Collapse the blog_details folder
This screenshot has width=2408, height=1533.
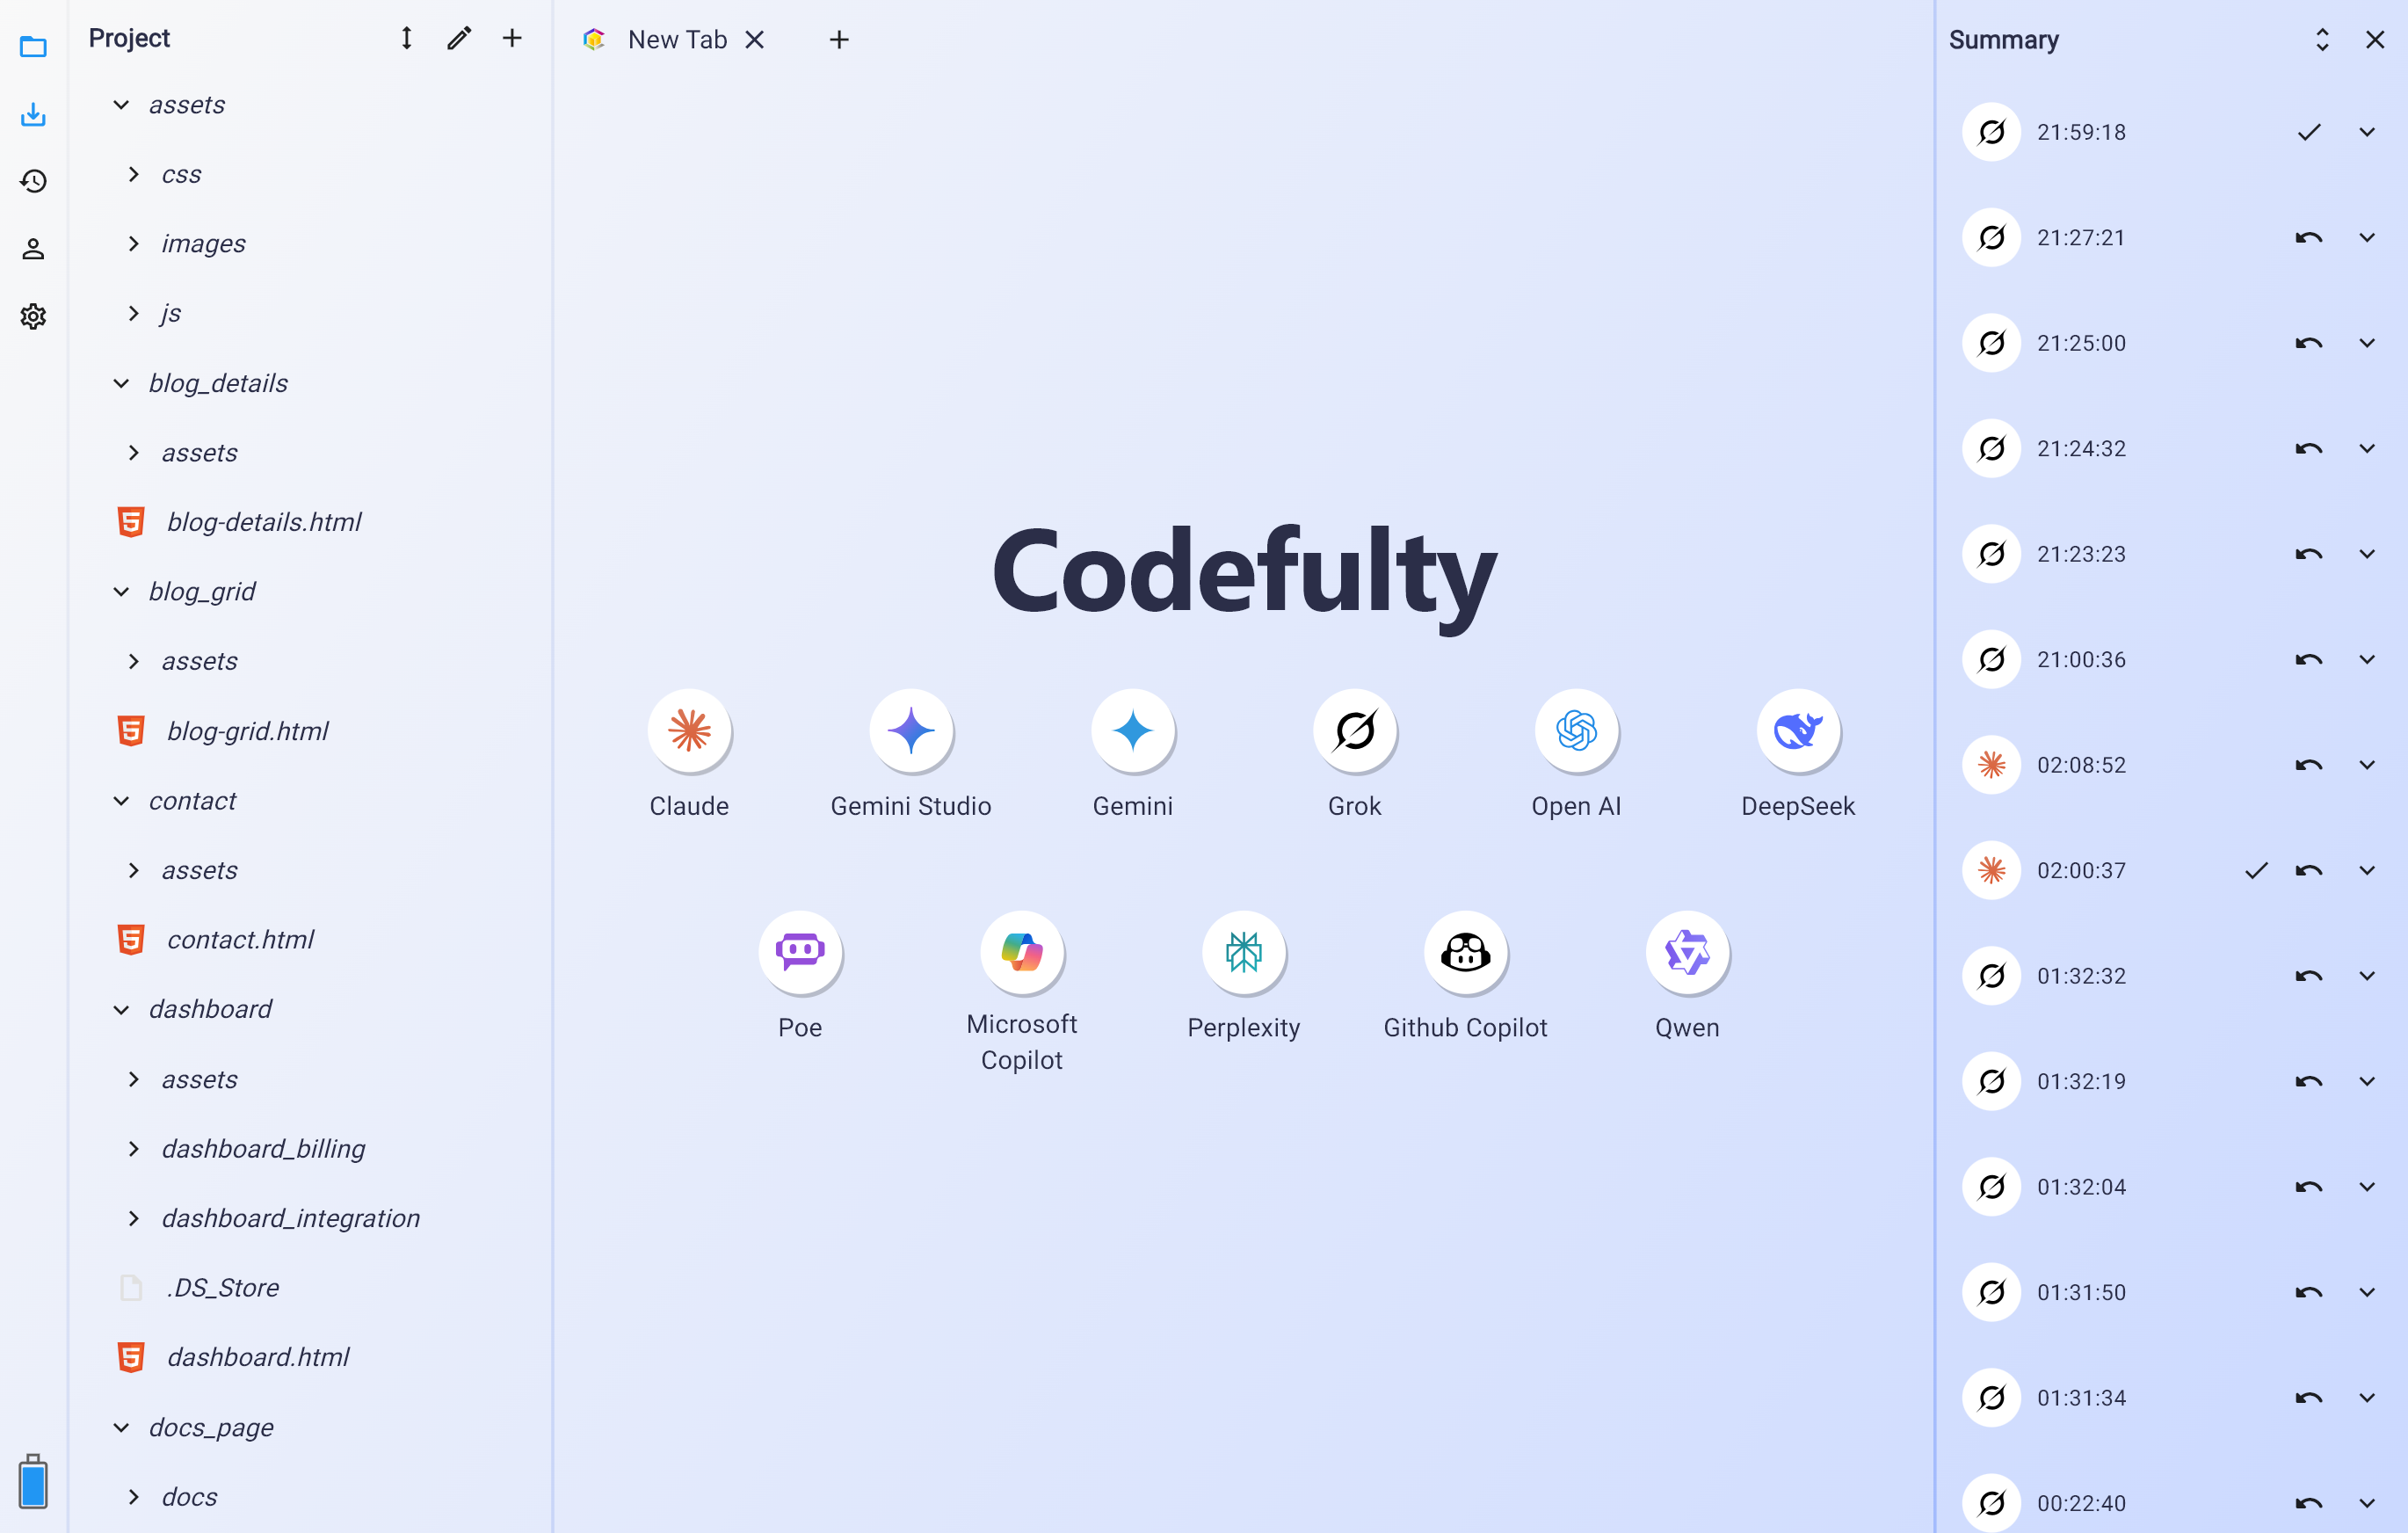(121, 383)
